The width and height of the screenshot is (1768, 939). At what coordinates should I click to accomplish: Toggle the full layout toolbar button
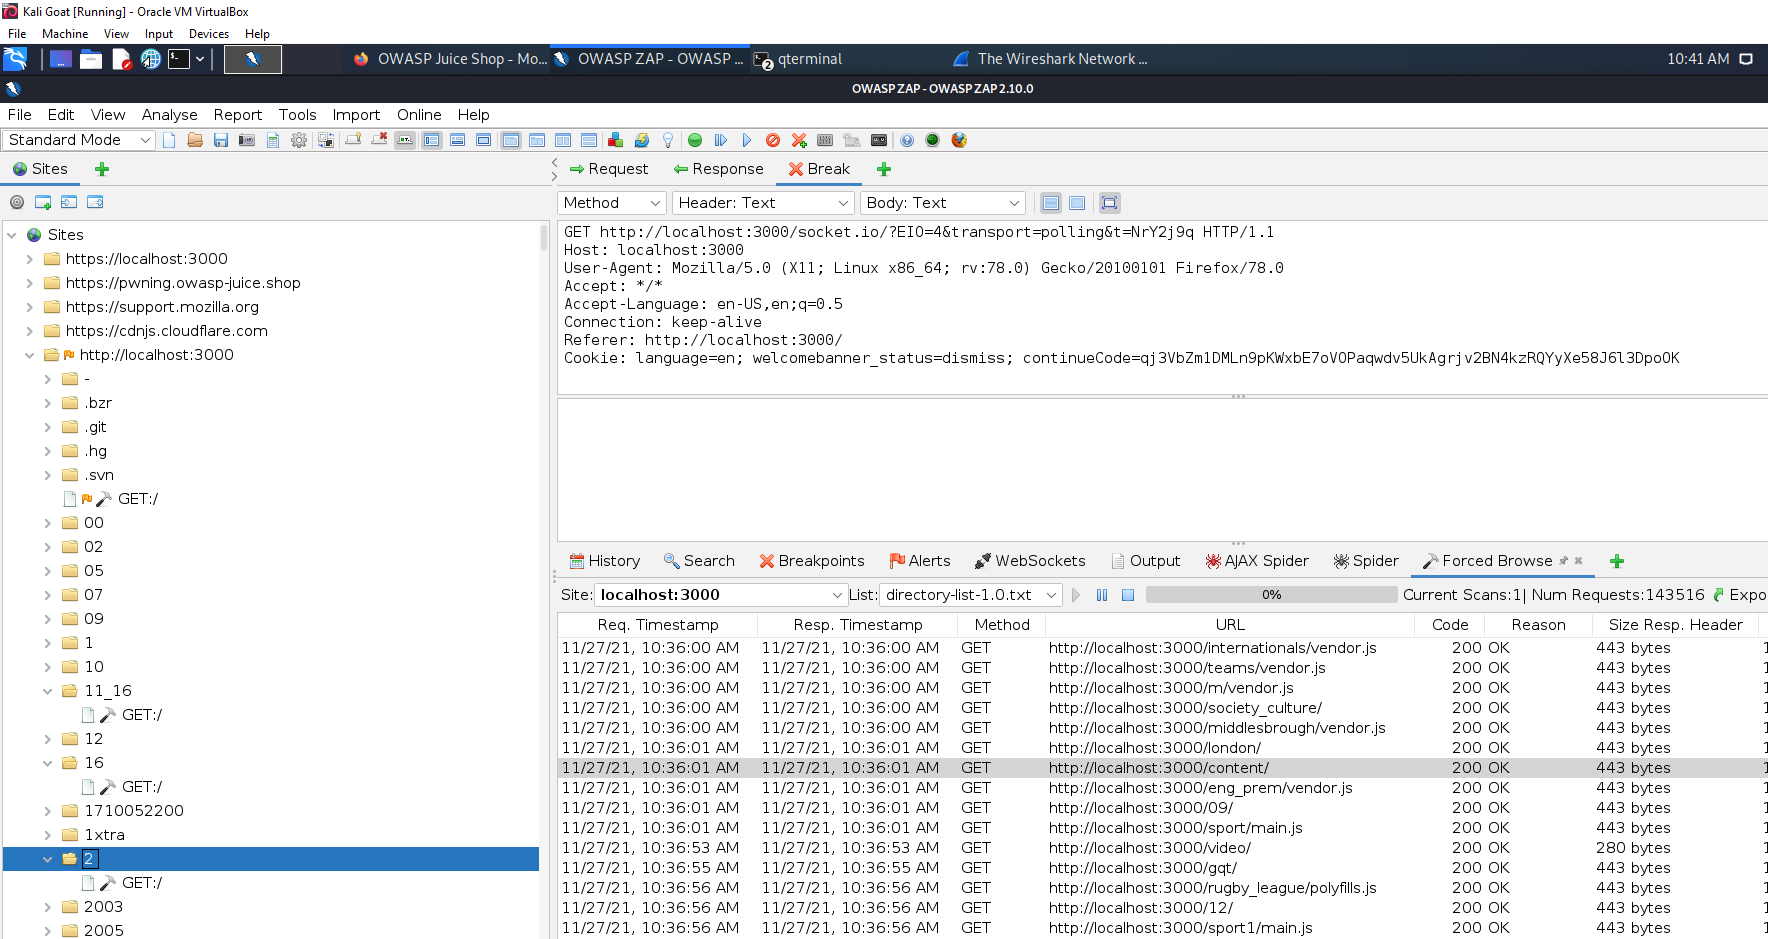coord(483,140)
